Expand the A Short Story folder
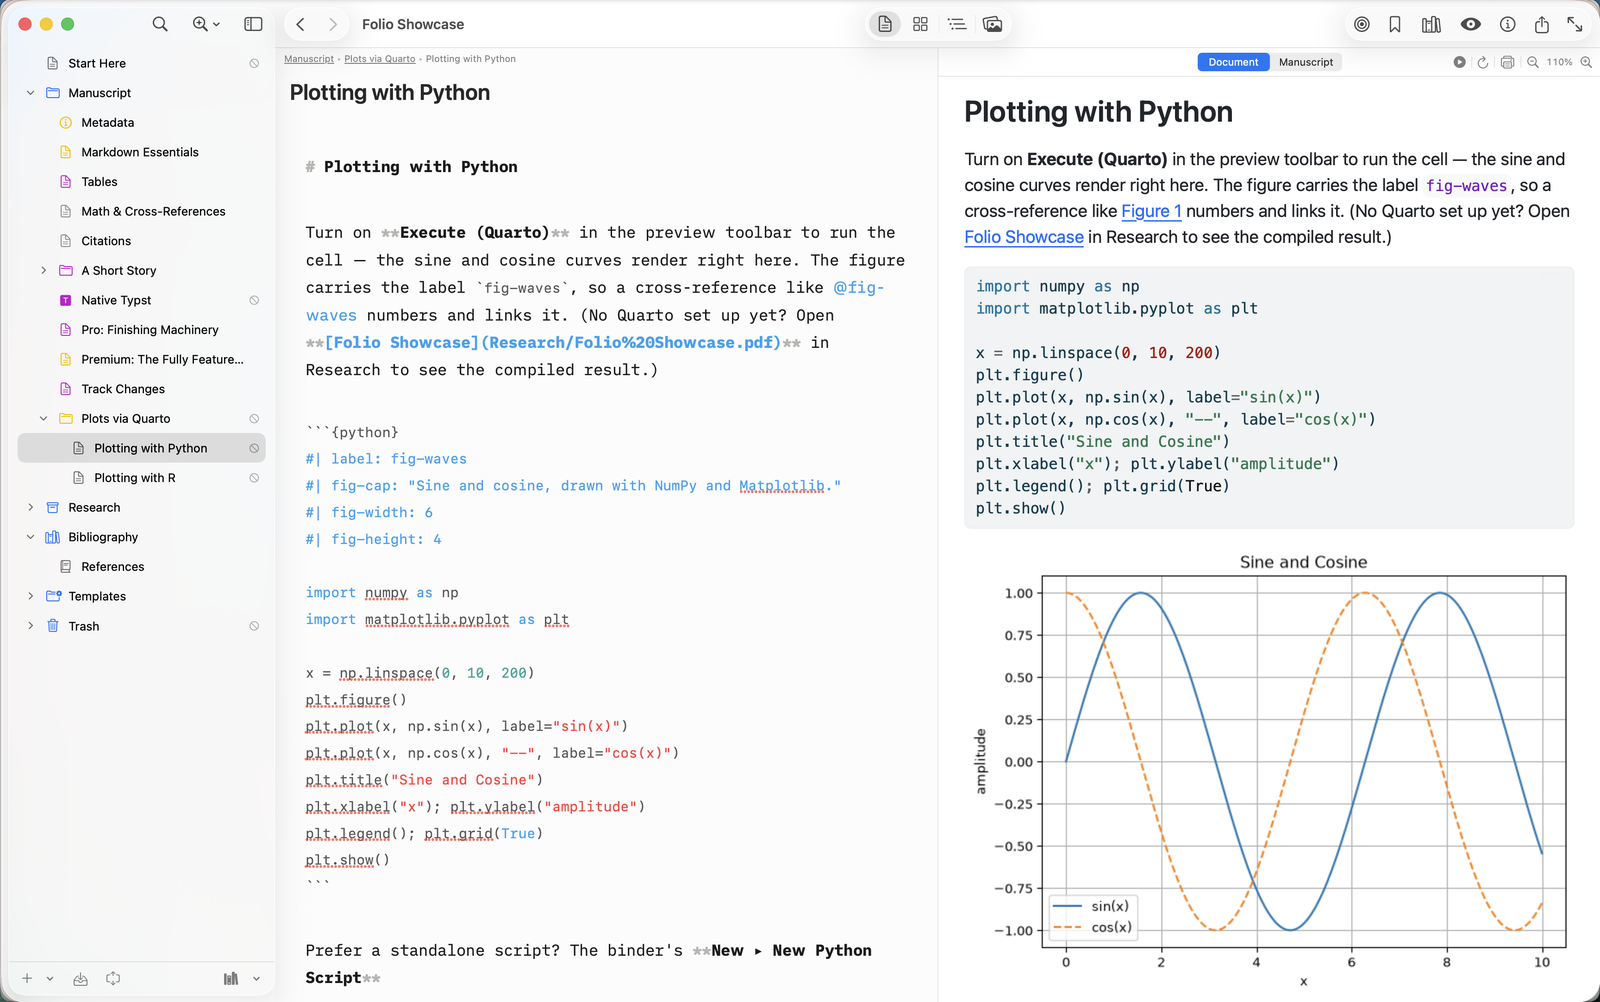Screen dimensions: 1600x1002 (x=43, y=271)
